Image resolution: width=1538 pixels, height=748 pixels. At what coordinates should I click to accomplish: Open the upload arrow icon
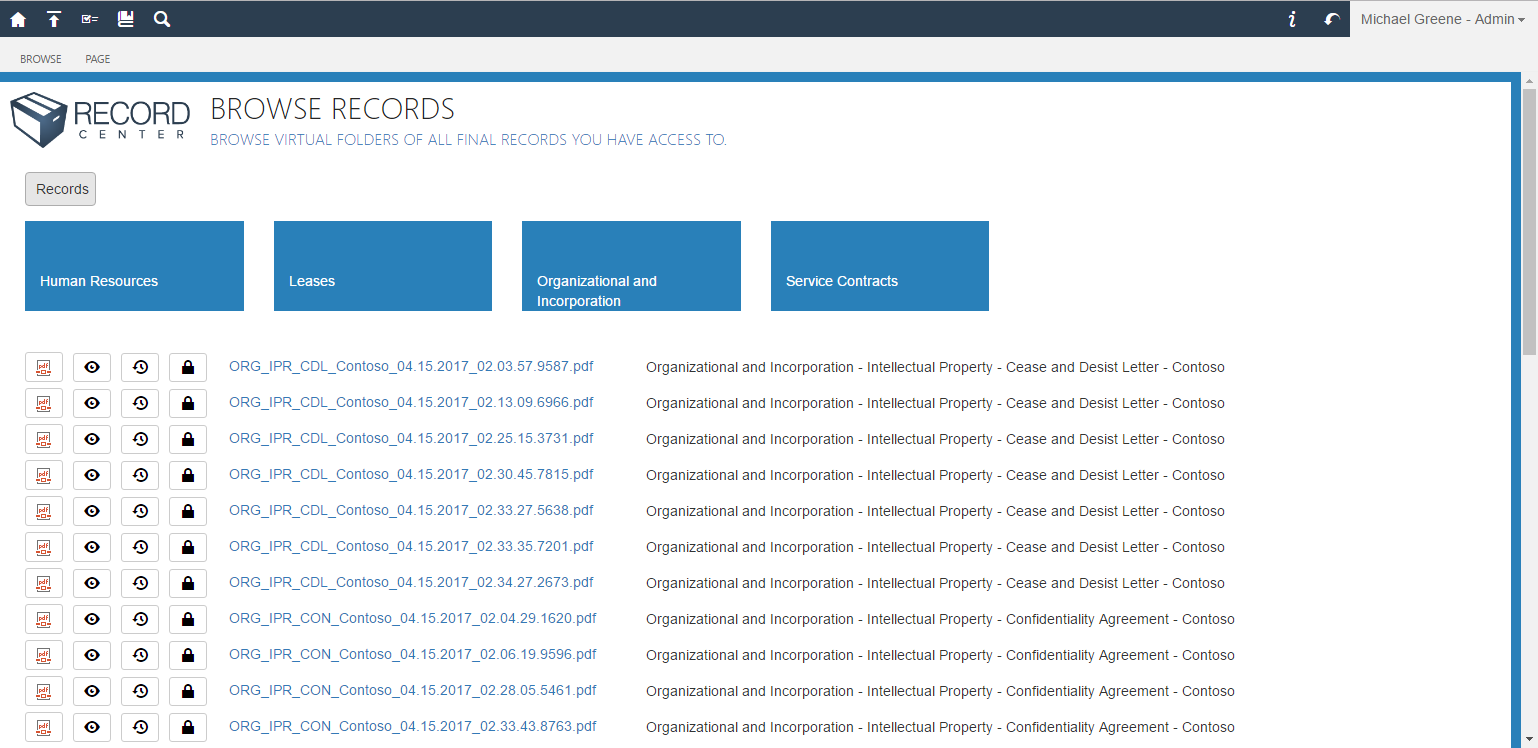point(54,19)
